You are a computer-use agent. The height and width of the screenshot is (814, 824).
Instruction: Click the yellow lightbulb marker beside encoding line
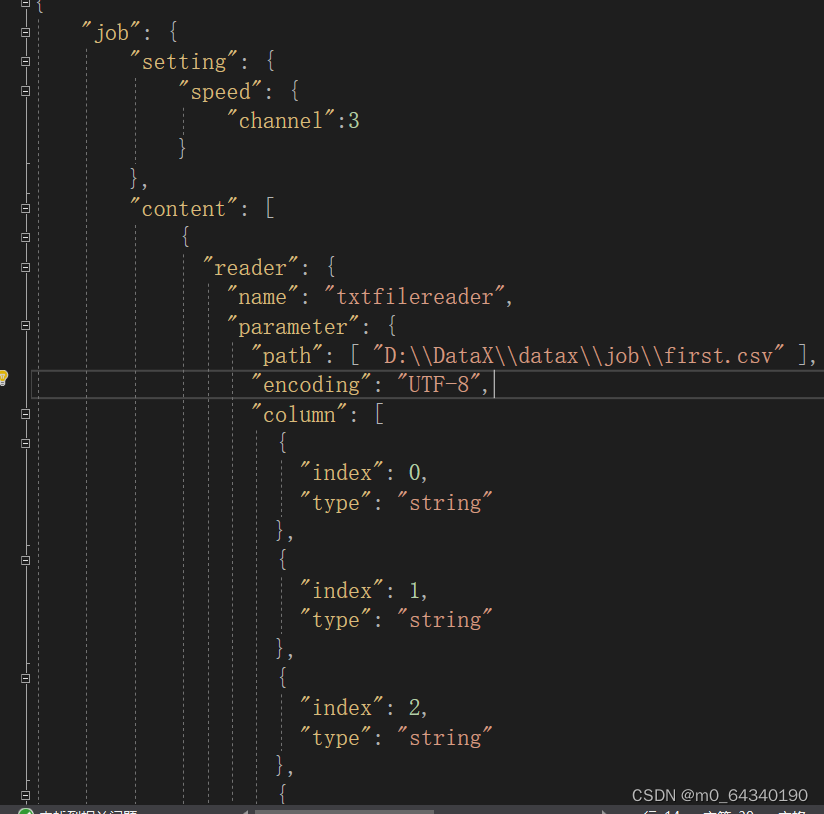(x=5, y=378)
